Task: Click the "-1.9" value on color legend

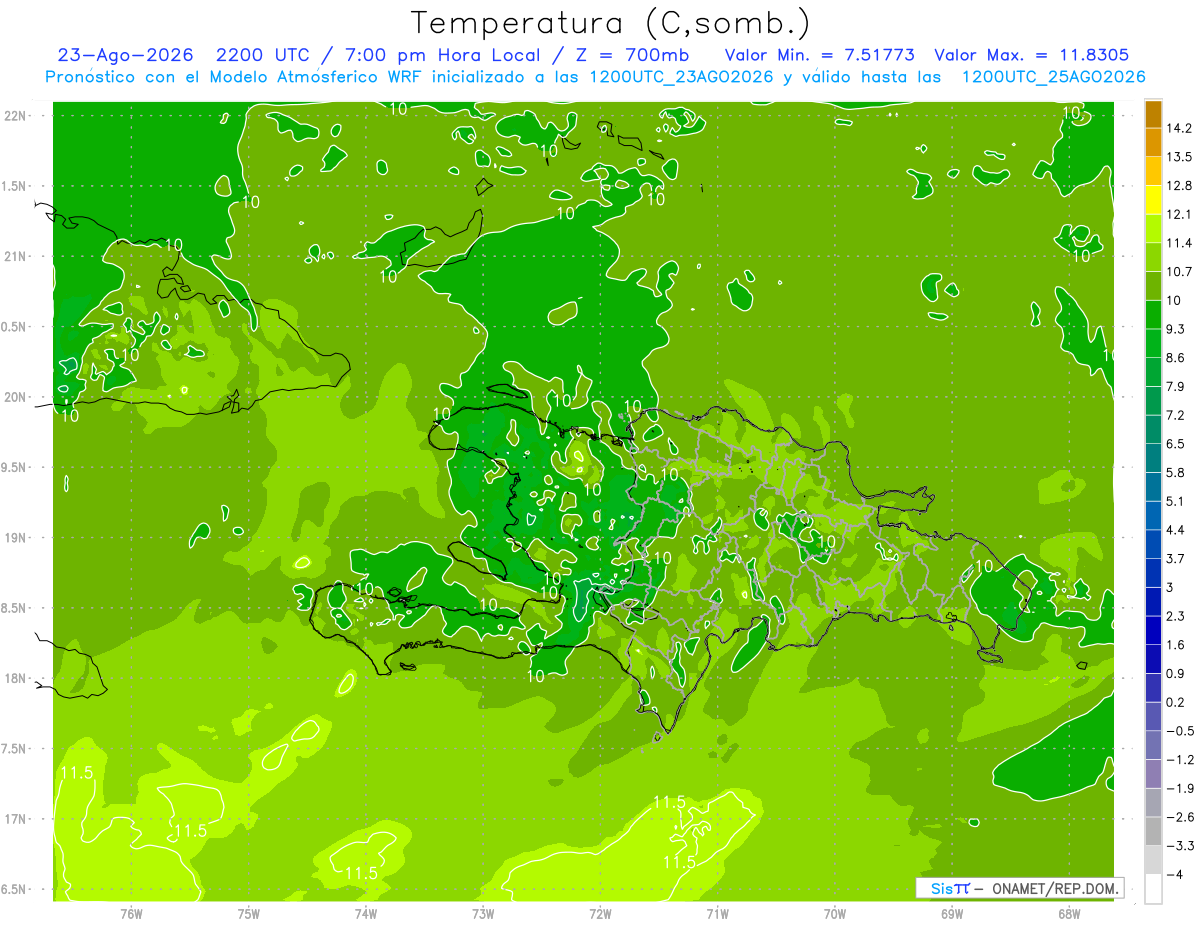Action: (1181, 789)
